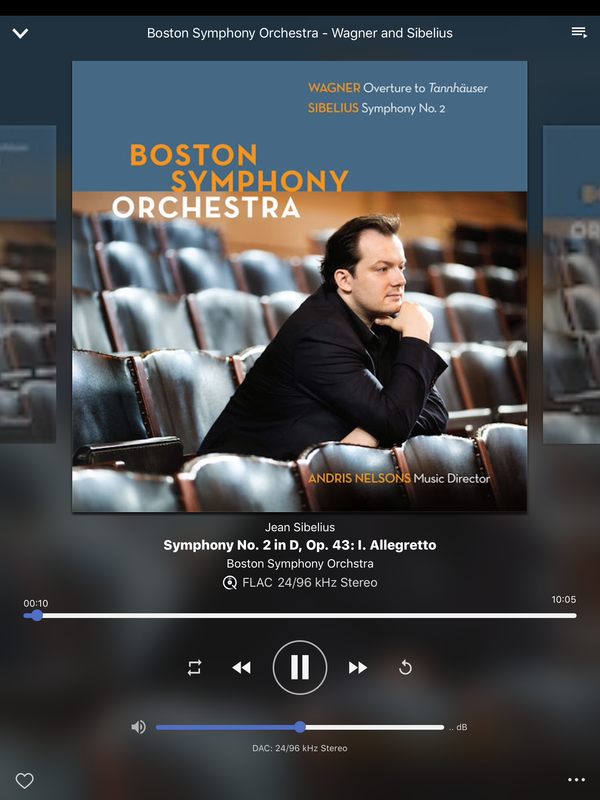The width and height of the screenshot is (600, 800).
Task: Skip back to previous track
Action: pyautogui.click(x=241, y=667)
